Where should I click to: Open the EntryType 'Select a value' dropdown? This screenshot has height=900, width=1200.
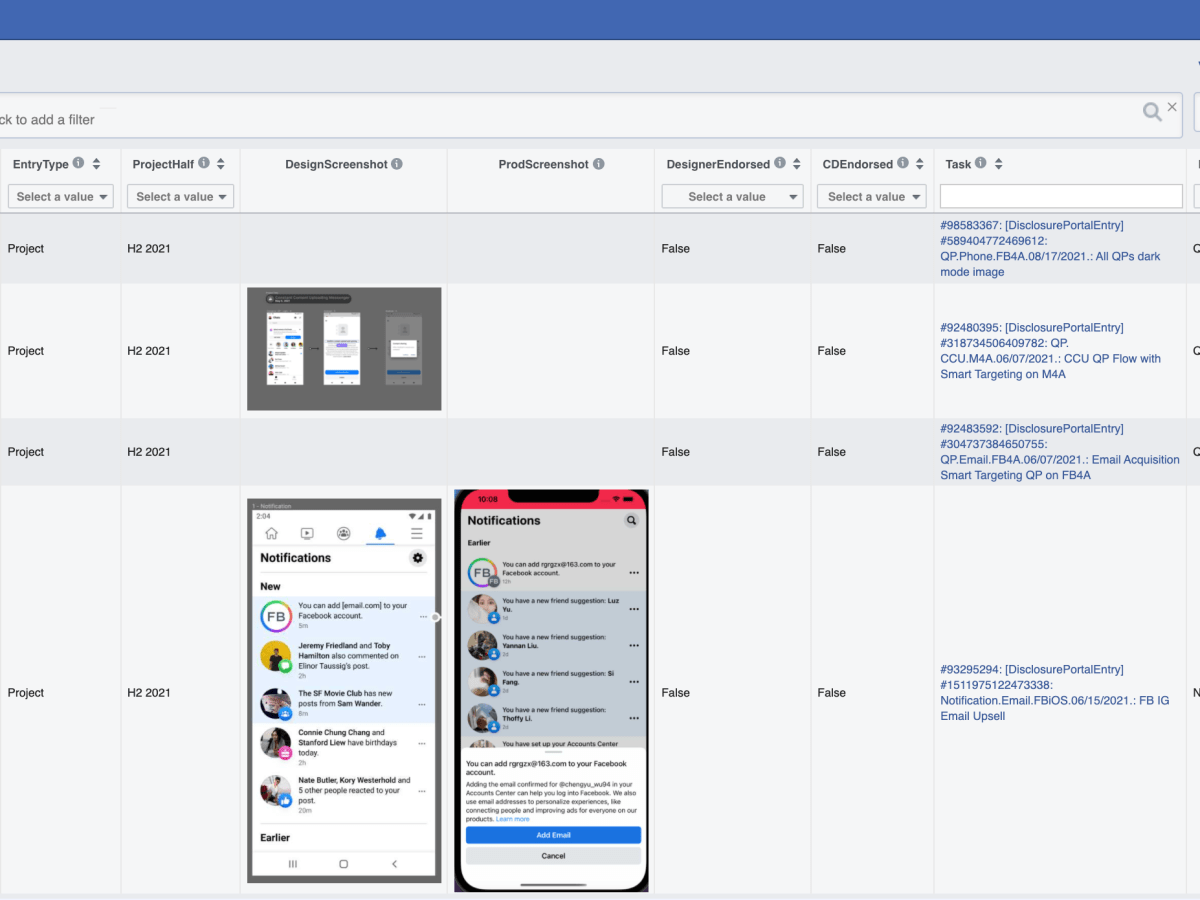click(60, 196)
